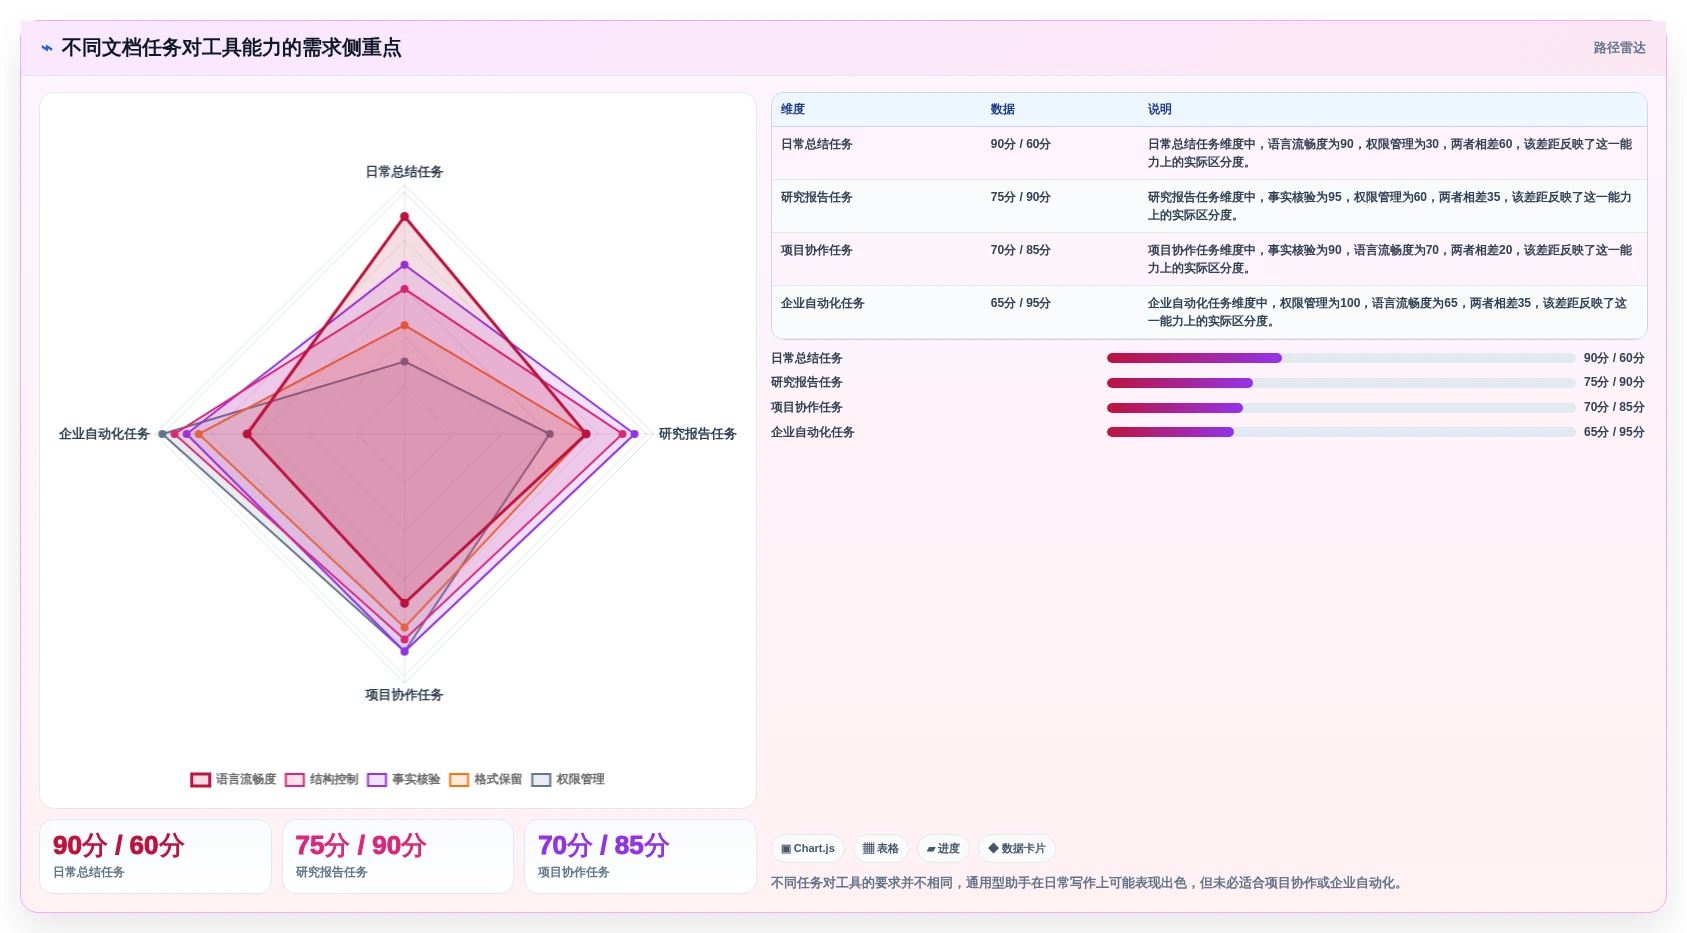
Task: Click the footer note about 通用型助手
Action: [x=1088, y=883]
